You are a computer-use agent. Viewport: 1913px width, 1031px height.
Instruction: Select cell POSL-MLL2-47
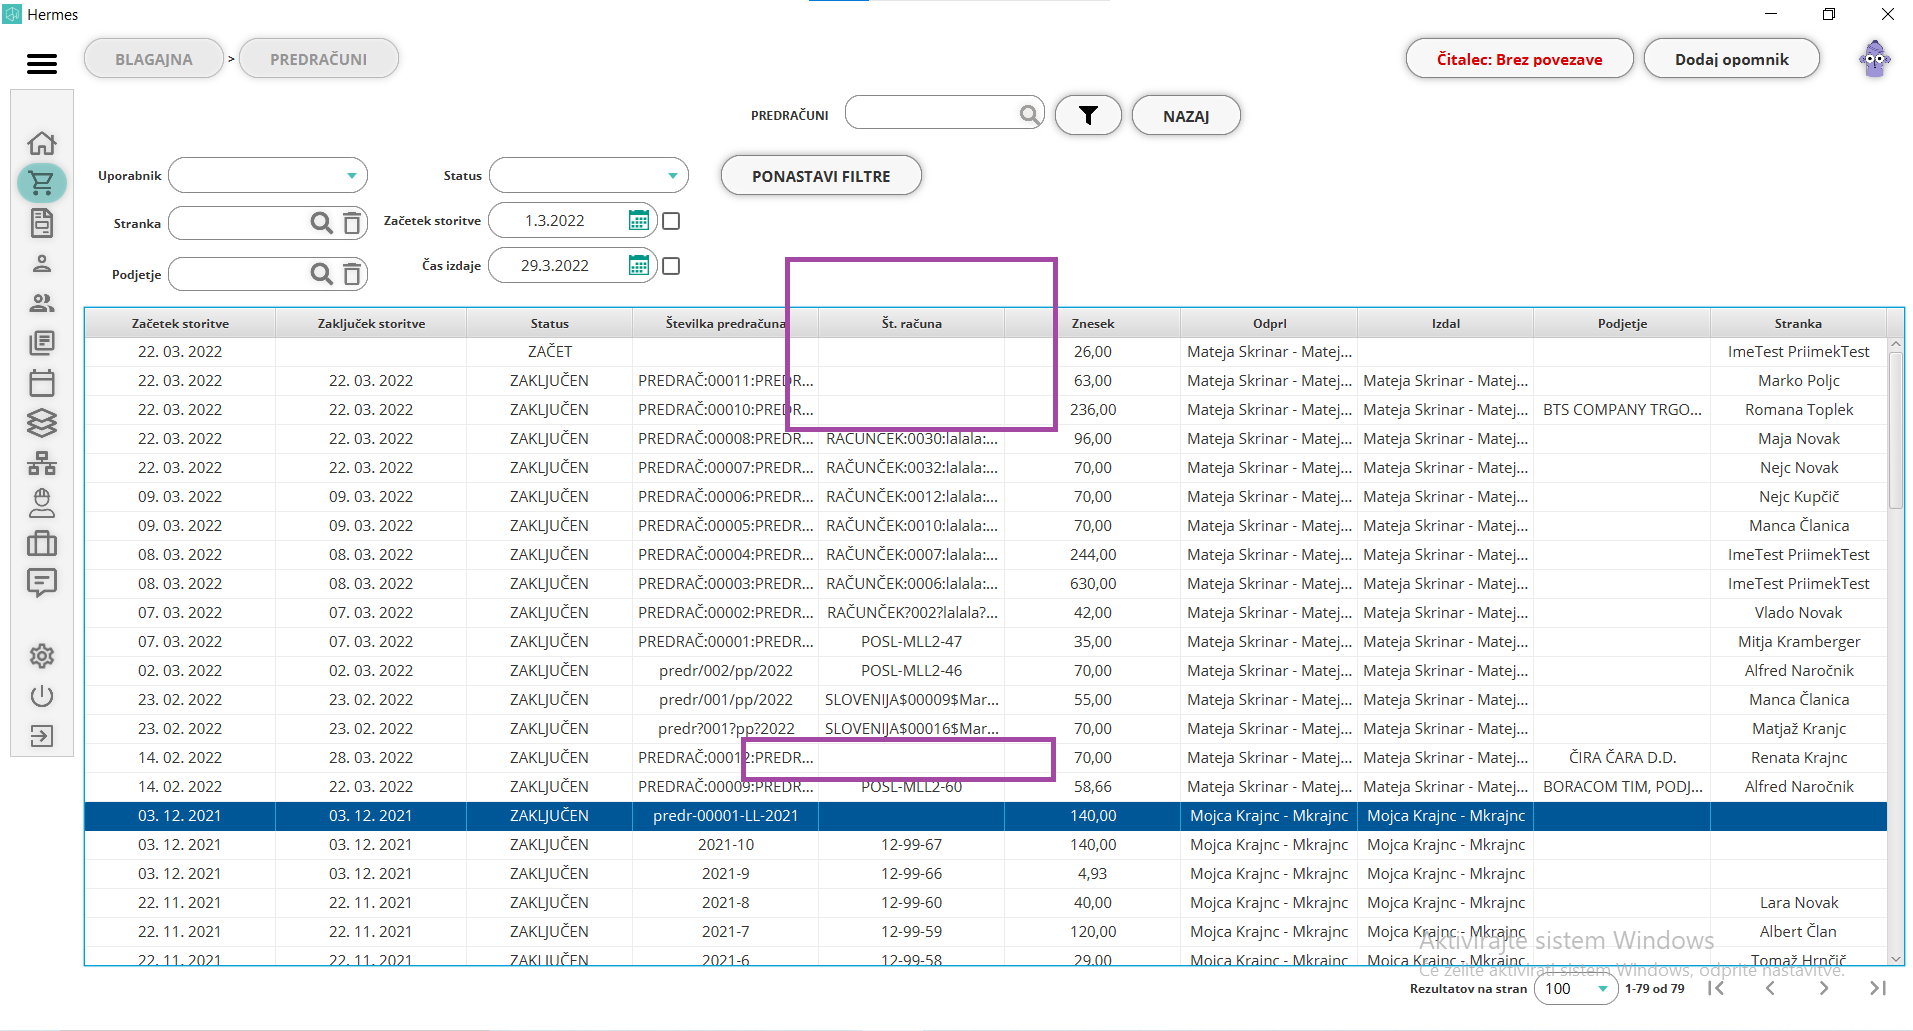click(911, 642)
